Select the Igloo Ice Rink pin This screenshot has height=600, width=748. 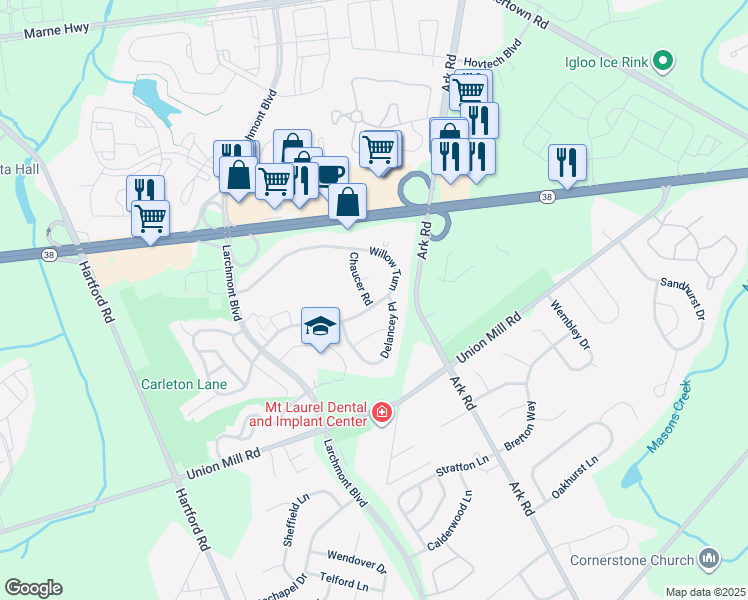[x=663, y=62]
